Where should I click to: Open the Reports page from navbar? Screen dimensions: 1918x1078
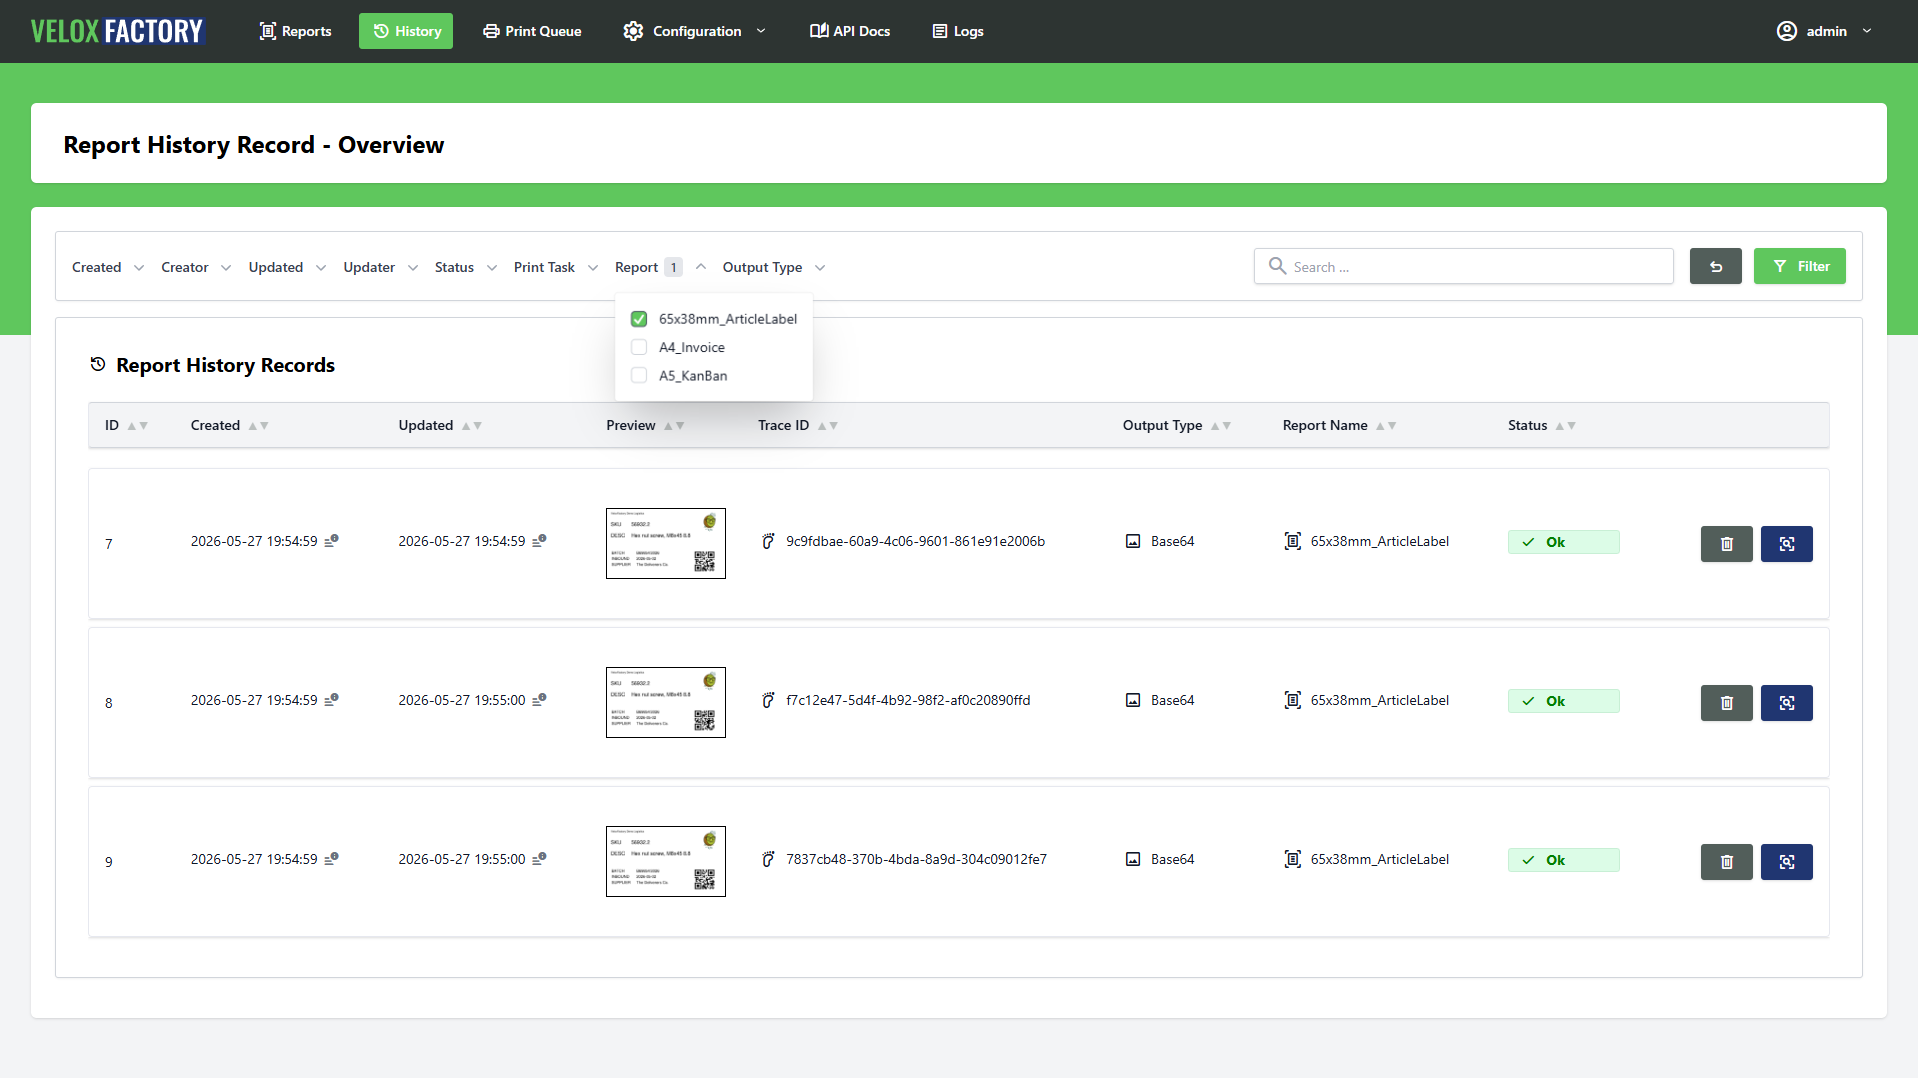point(295,31)
